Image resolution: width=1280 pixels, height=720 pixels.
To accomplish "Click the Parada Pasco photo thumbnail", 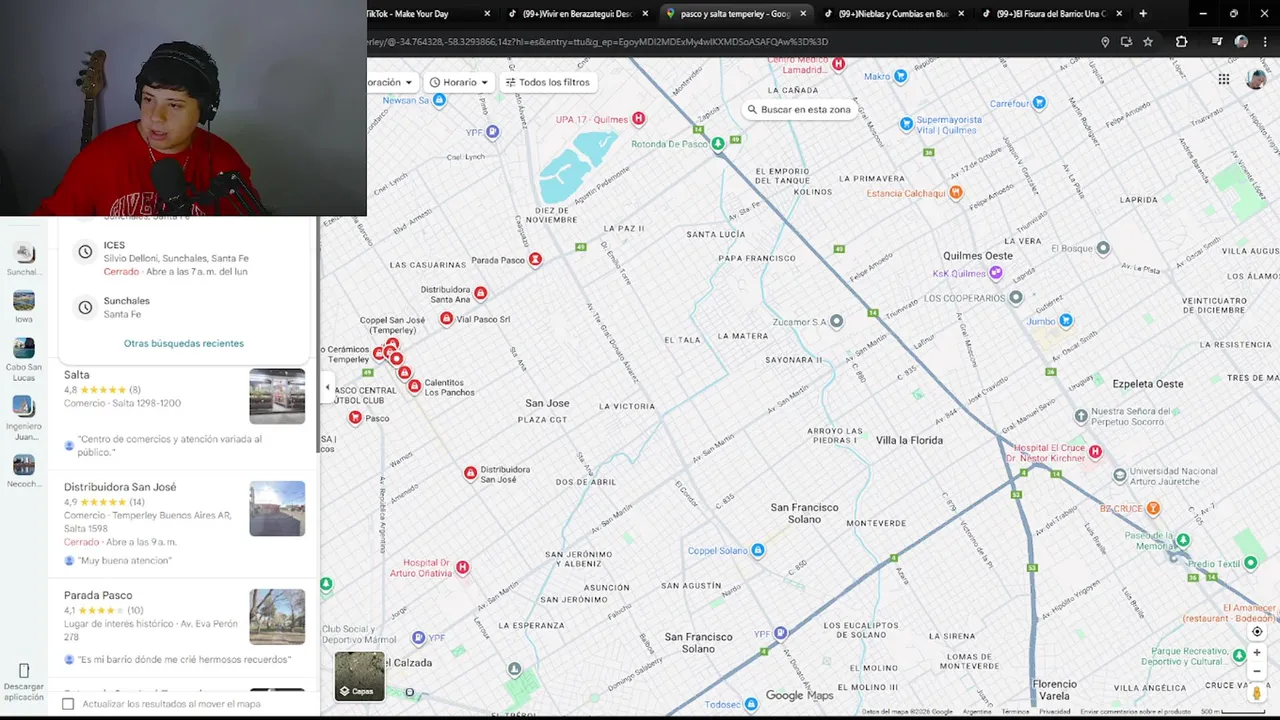I will pos(277,617).
